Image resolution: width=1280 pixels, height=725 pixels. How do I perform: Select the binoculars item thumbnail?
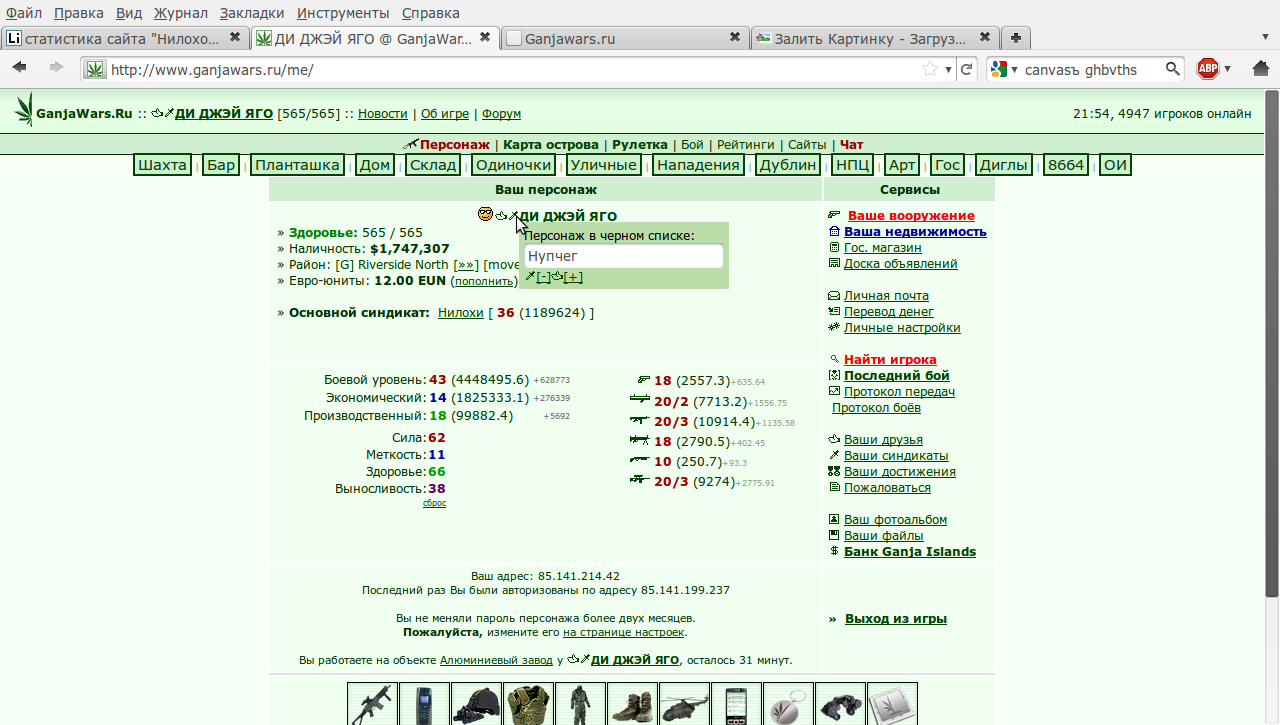tap(840, 704)
